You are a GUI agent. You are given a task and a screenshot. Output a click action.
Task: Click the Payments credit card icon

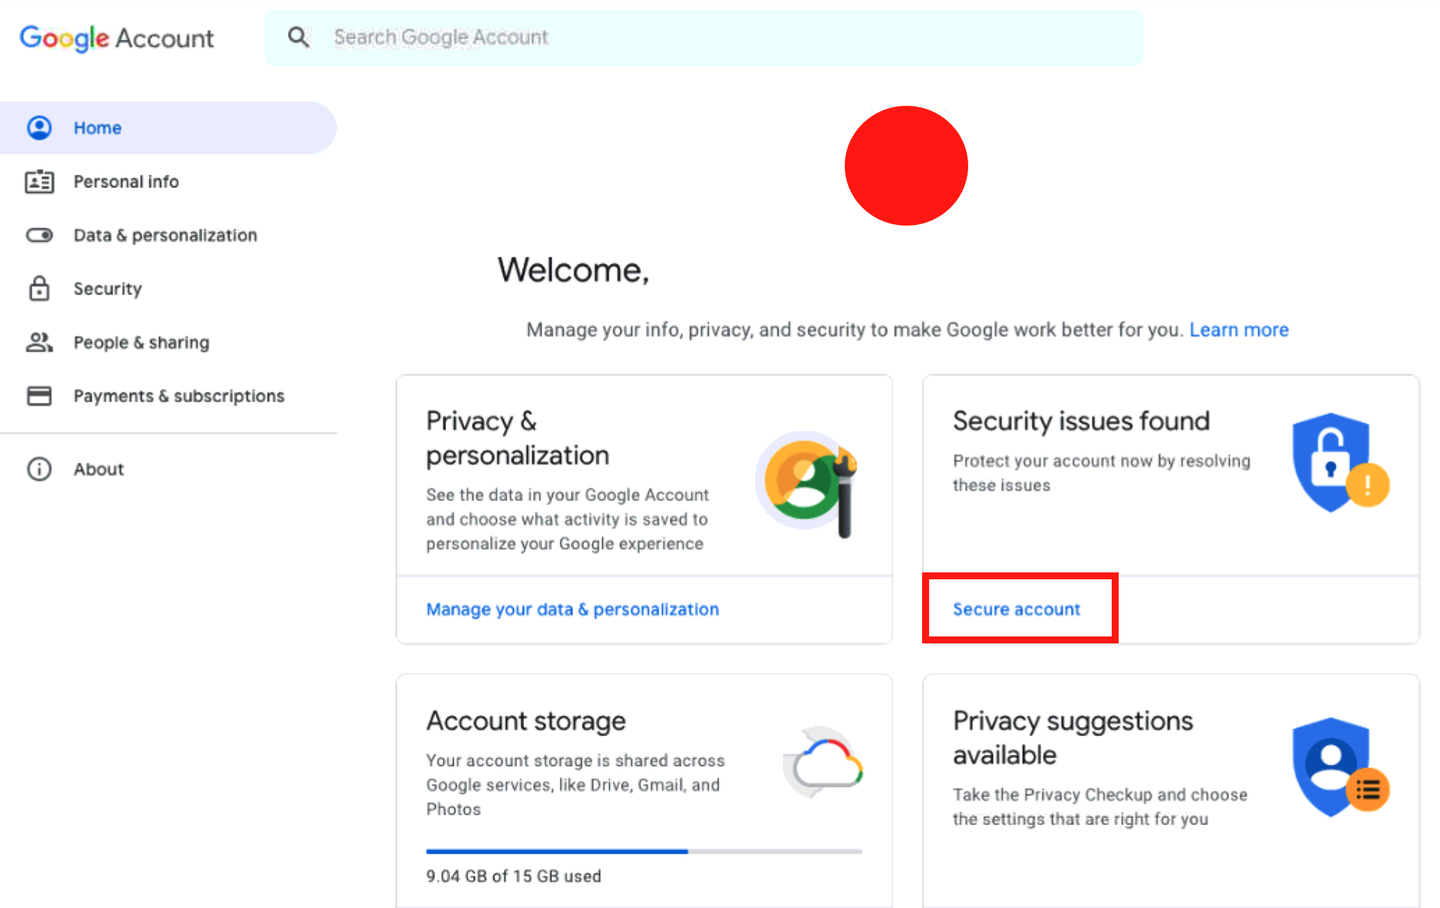tap(39, 396)
